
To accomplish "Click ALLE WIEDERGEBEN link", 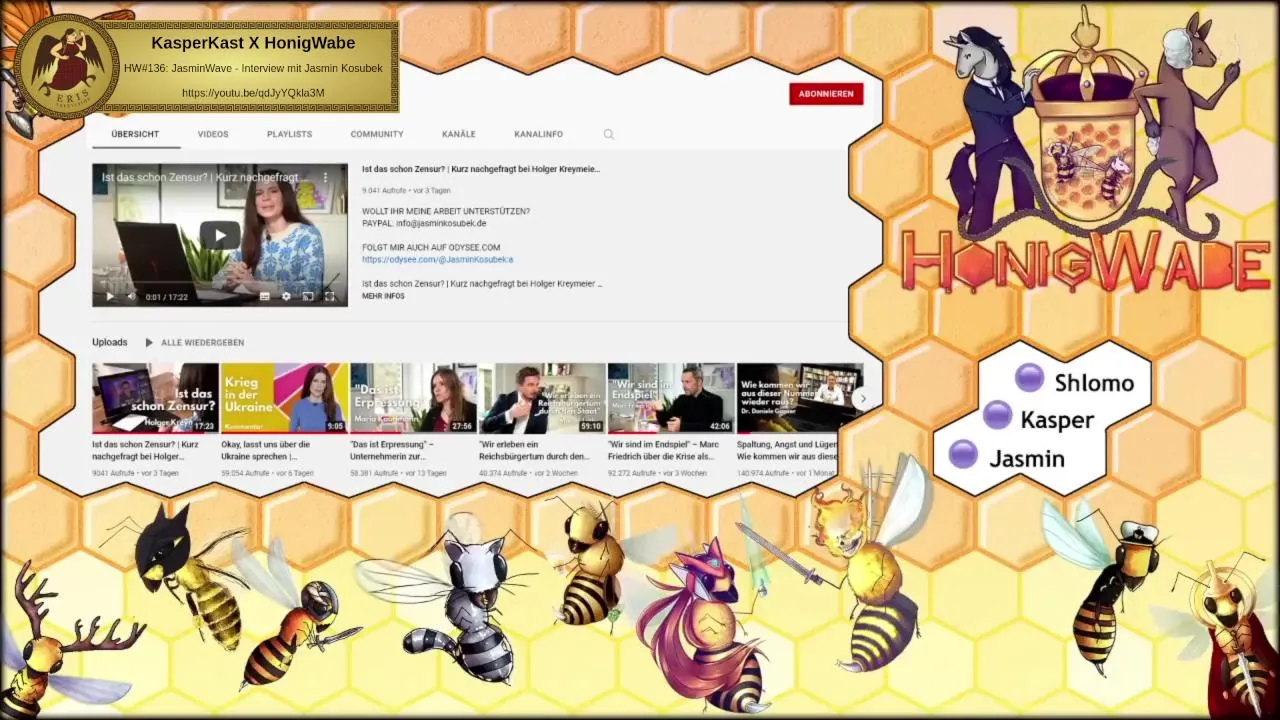I will (202, 342).
